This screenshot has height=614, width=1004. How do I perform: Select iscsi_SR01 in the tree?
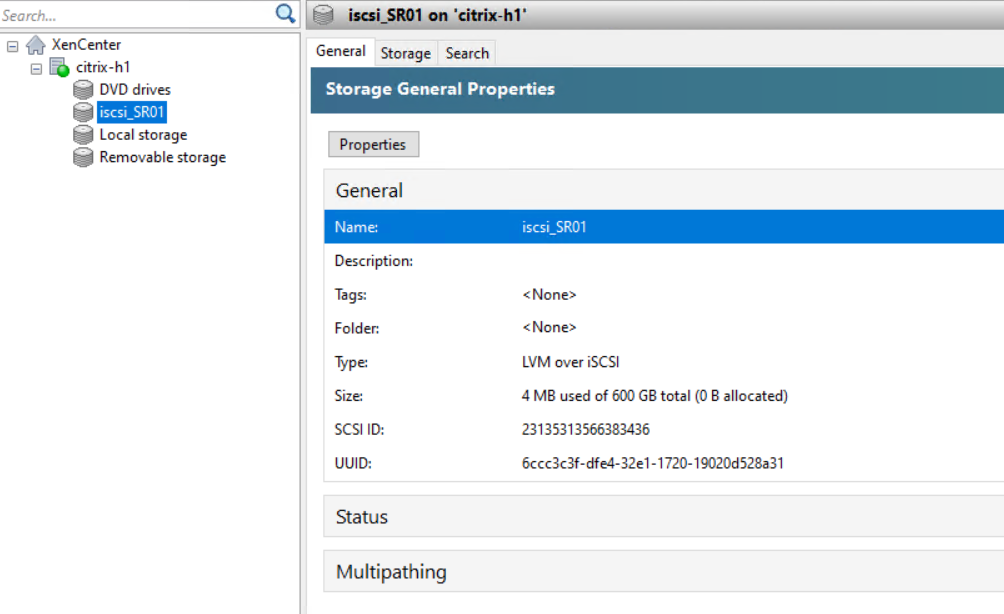coord(132,112)
